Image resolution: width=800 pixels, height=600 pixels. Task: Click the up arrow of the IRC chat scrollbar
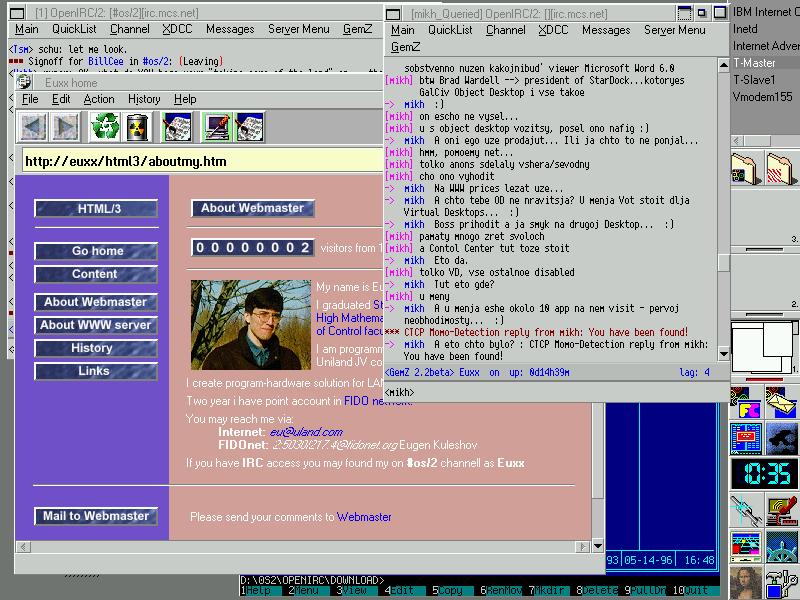723,64
